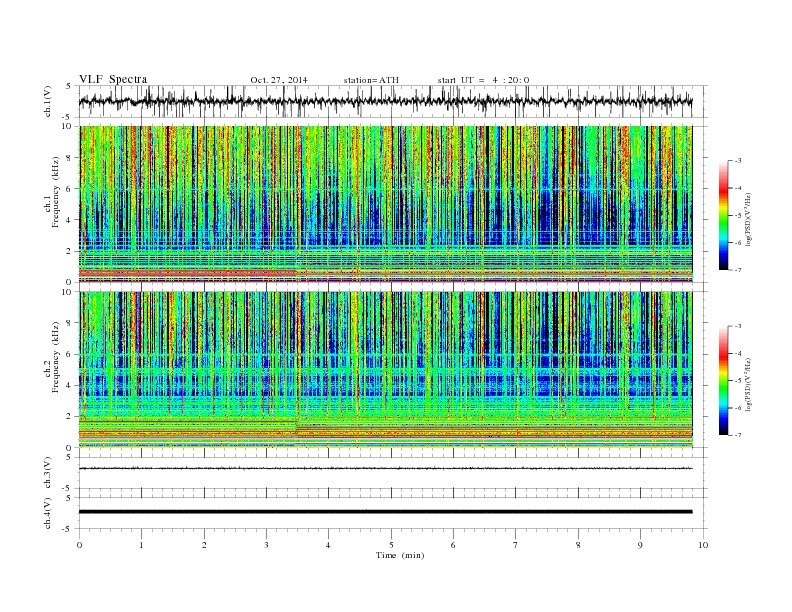Click the "9" minute tick on the time axis
The width and height of the screenshot is (792, 612).
pyautogui.click(x=640, y=545)
